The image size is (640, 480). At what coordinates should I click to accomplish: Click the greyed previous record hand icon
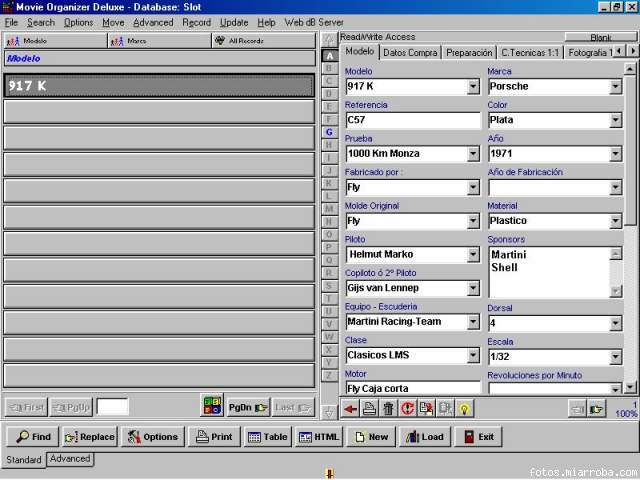[x=577, y=409]
